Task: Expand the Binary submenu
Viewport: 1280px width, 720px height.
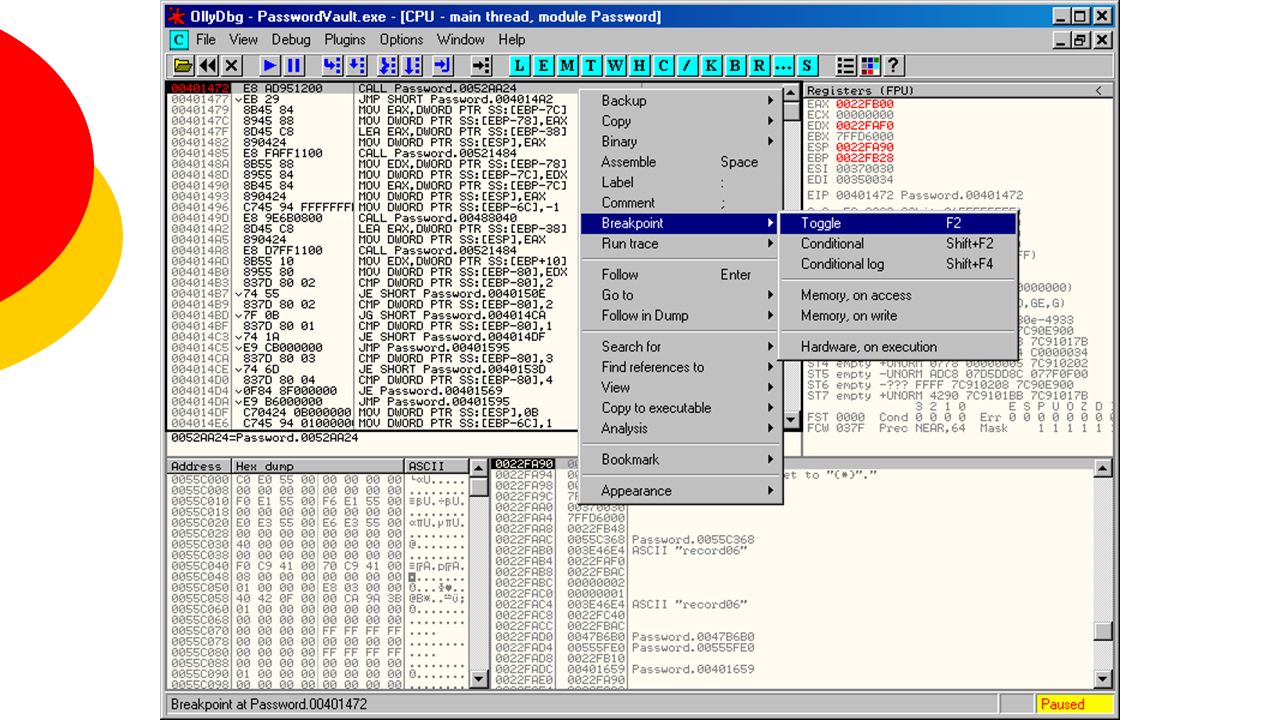Action: pos(681,141)
